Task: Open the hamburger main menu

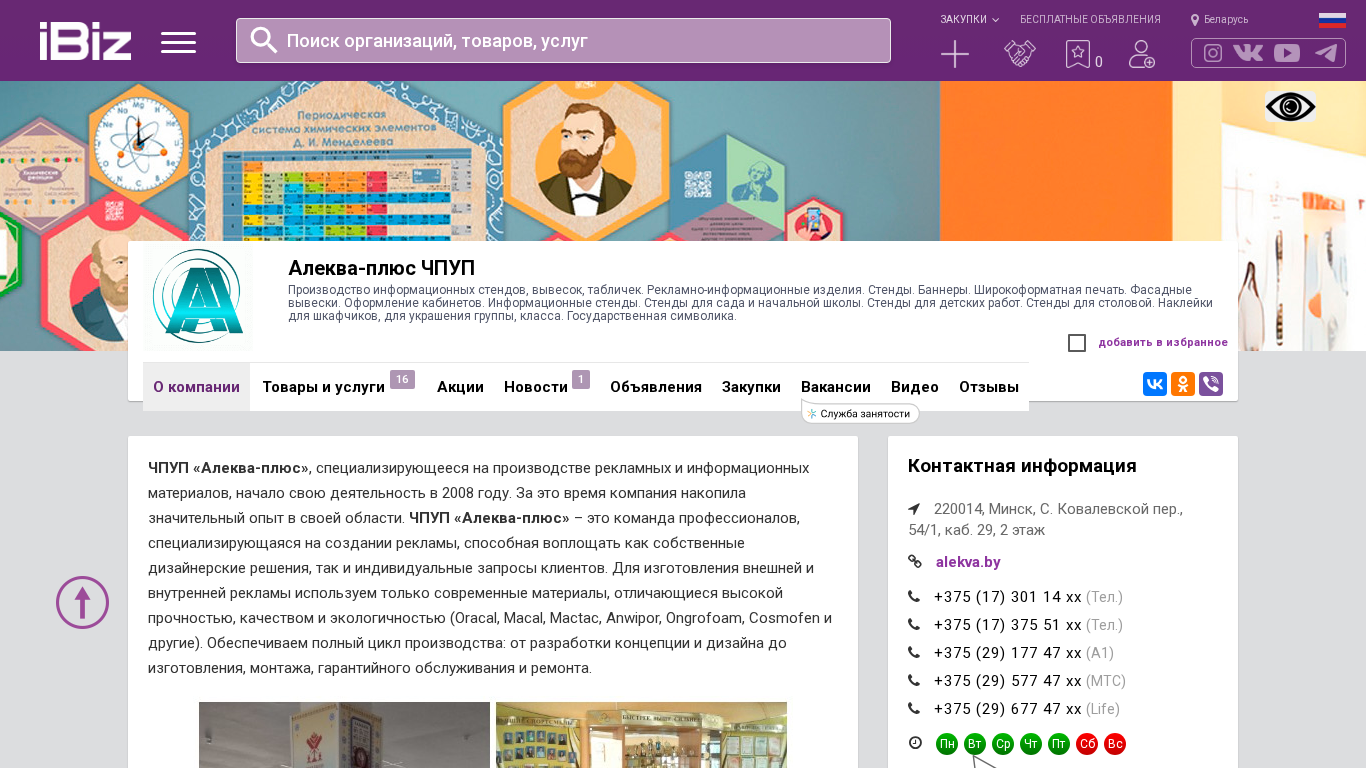Action: (178, 42)
